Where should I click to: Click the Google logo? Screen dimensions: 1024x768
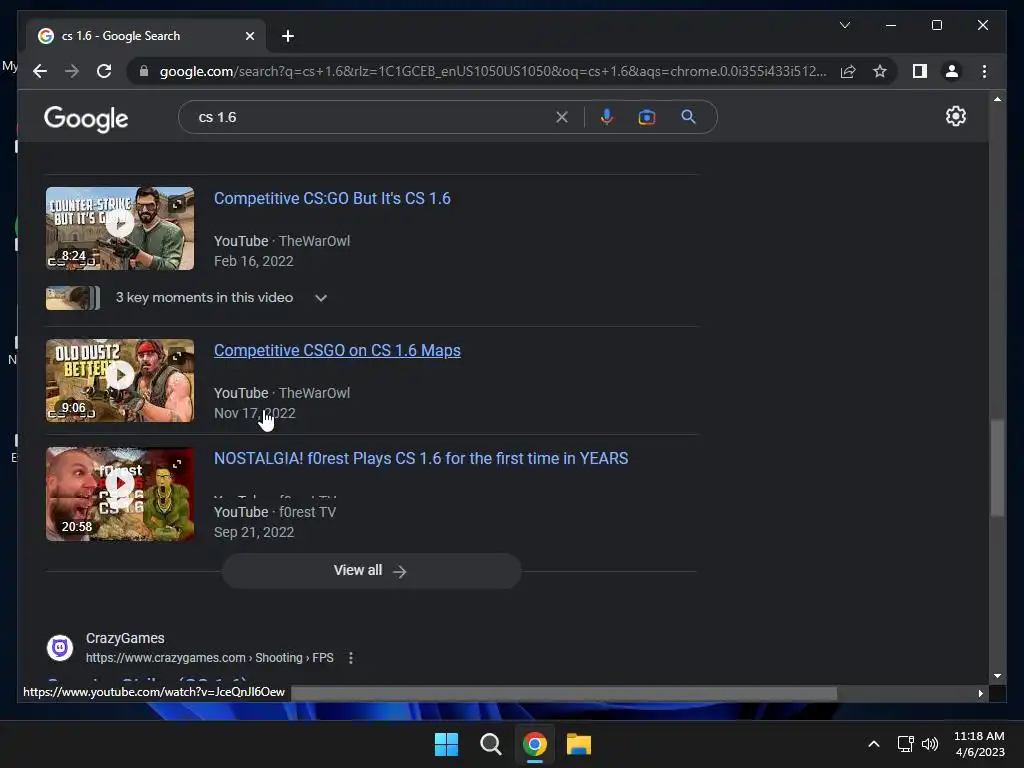86,118
